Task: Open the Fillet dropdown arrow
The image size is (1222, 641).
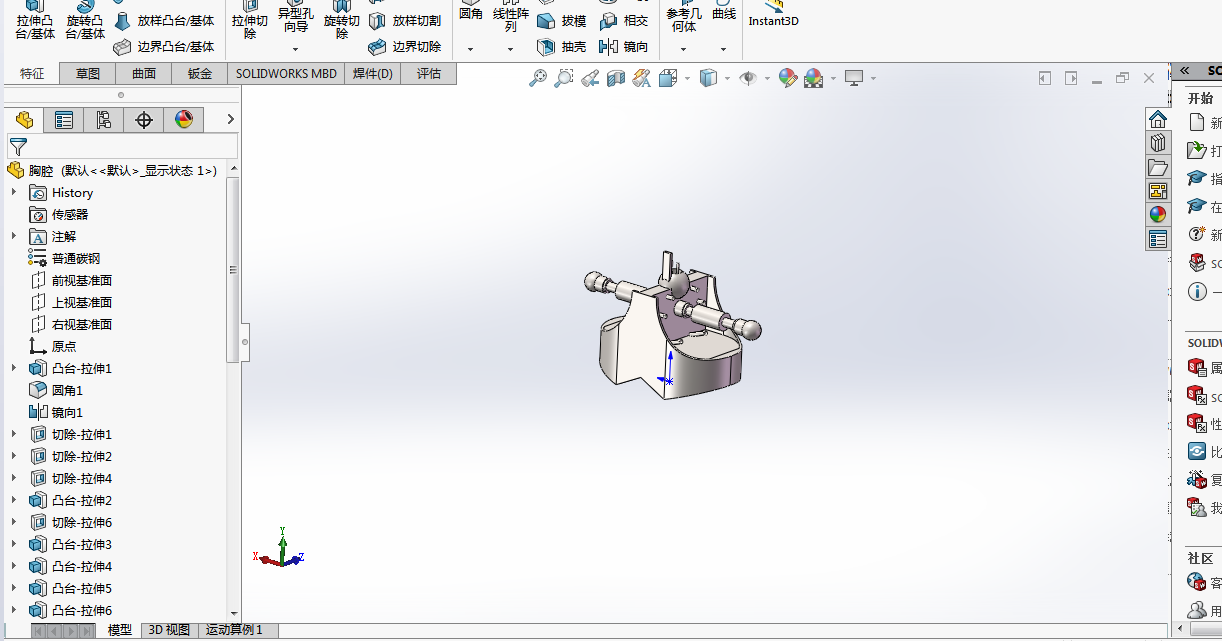Action: [x=471, y=48]
